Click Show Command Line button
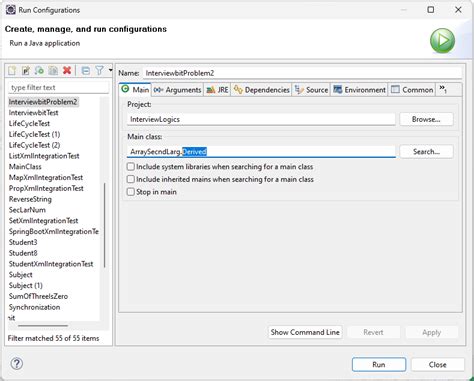Screen dimensions: 474x381 coord(305,332)
